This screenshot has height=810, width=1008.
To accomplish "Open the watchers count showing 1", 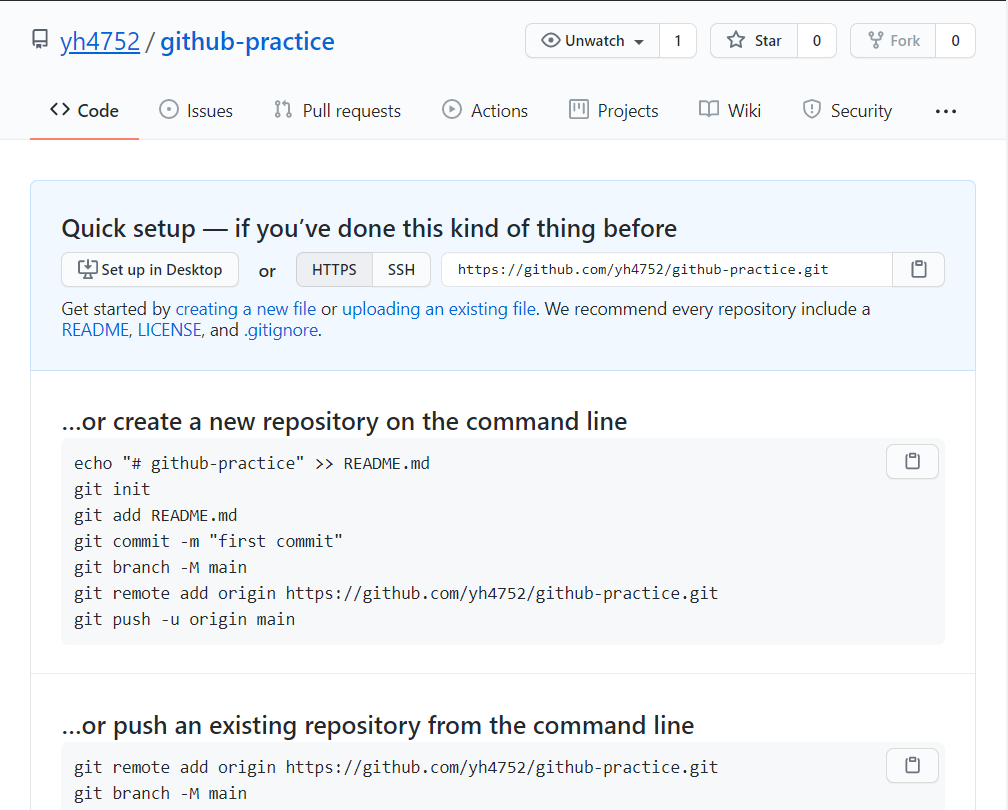I will pos(678,40).
